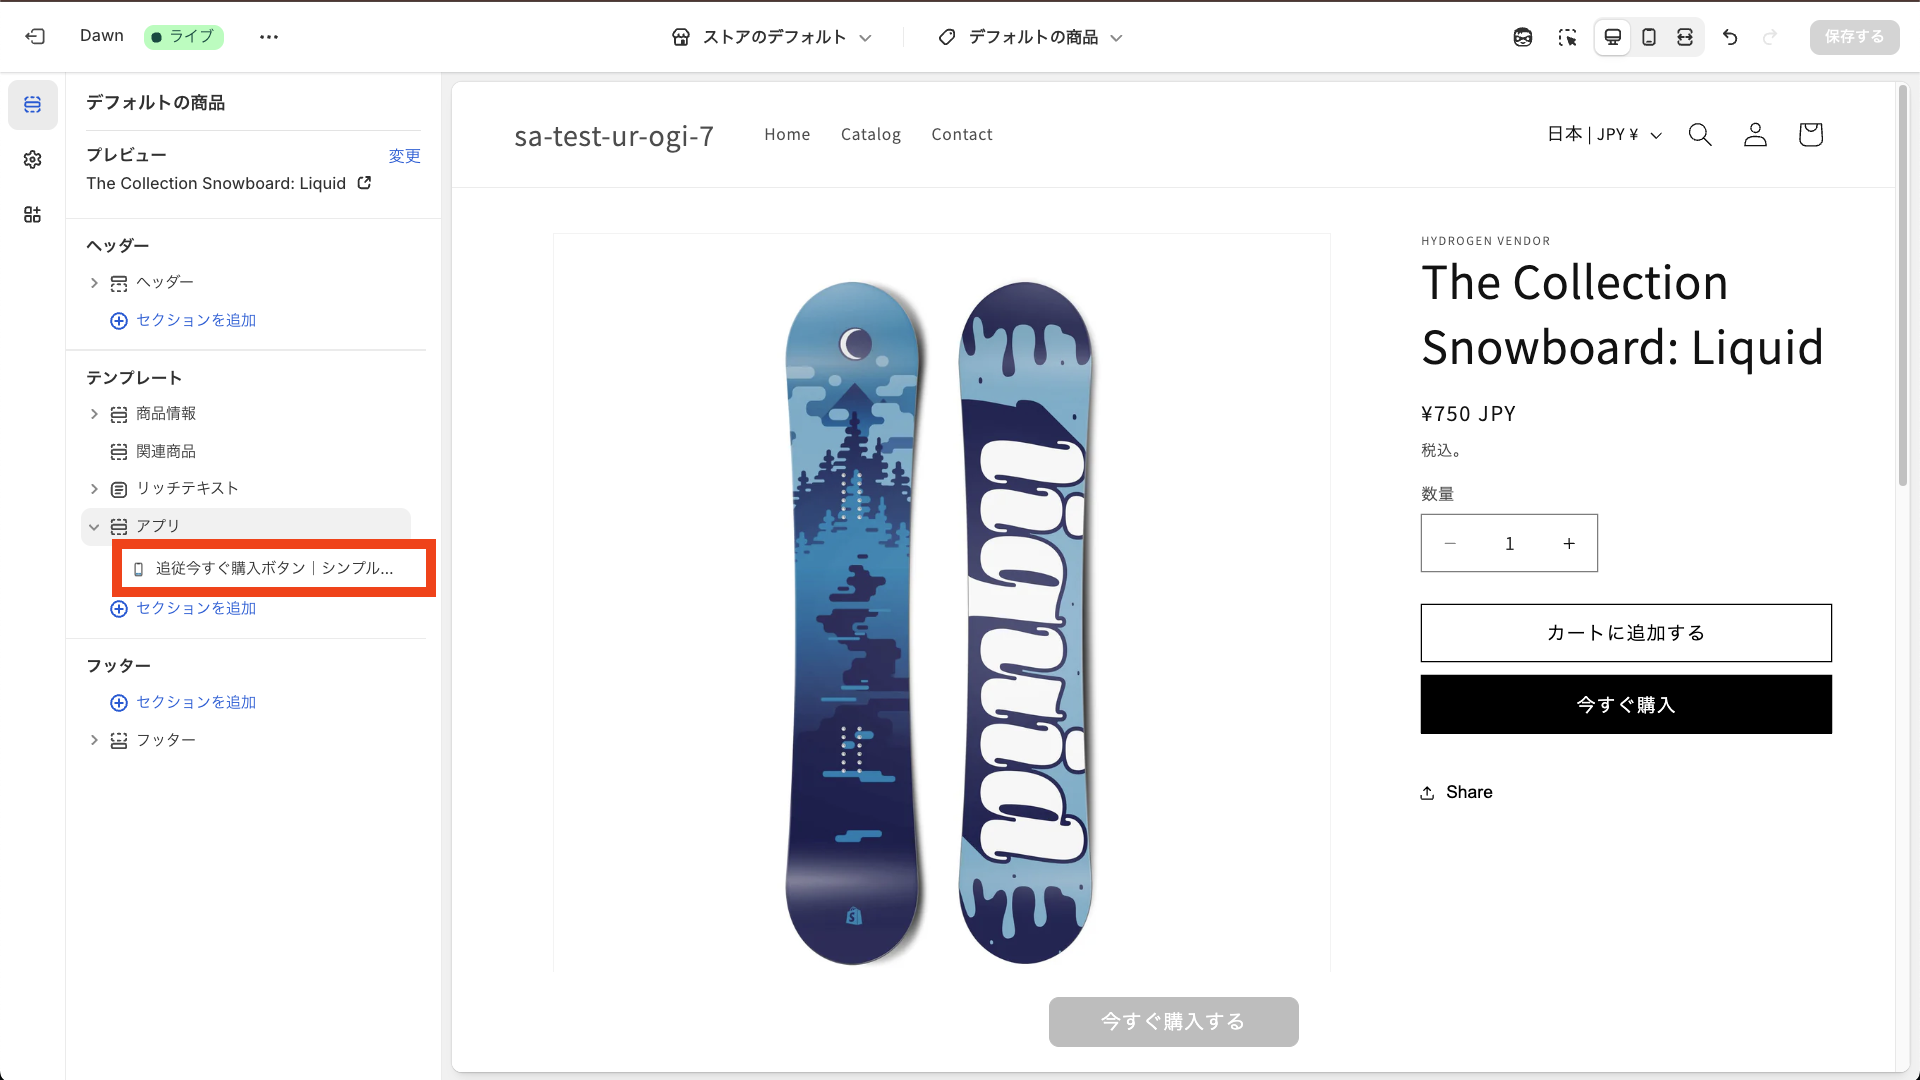Open the Catalog menu link
Screen dimensions: 1920x1080
[870, 134]
